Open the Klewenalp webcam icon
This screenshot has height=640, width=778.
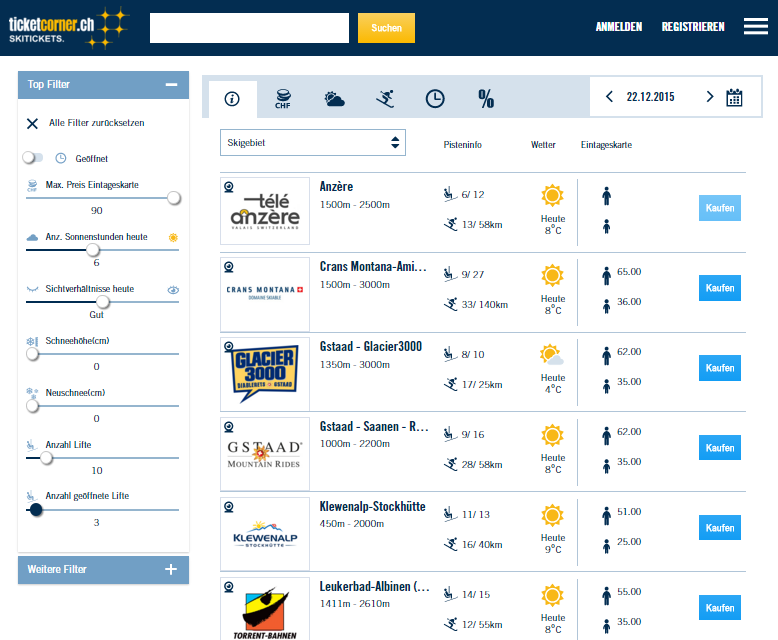(x=229, y=507)
